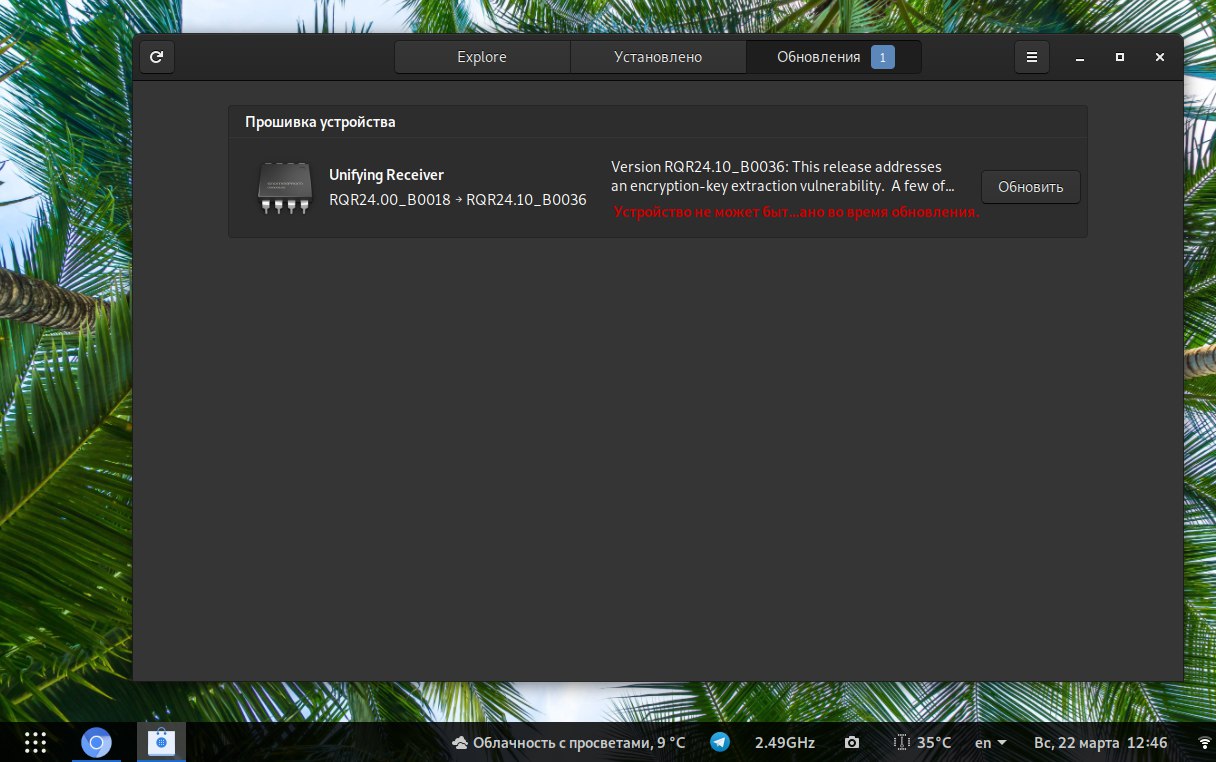Click the Прошивка устройства section header
Screen dimensions: 1216x762
tap(320, 122)
